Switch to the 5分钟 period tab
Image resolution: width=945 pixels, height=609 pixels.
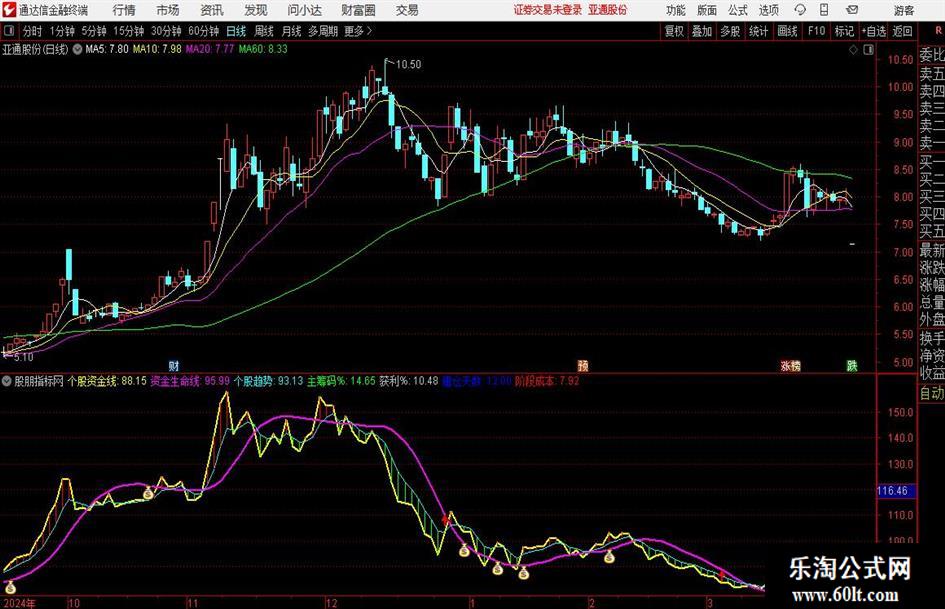[x=93, y=31]
